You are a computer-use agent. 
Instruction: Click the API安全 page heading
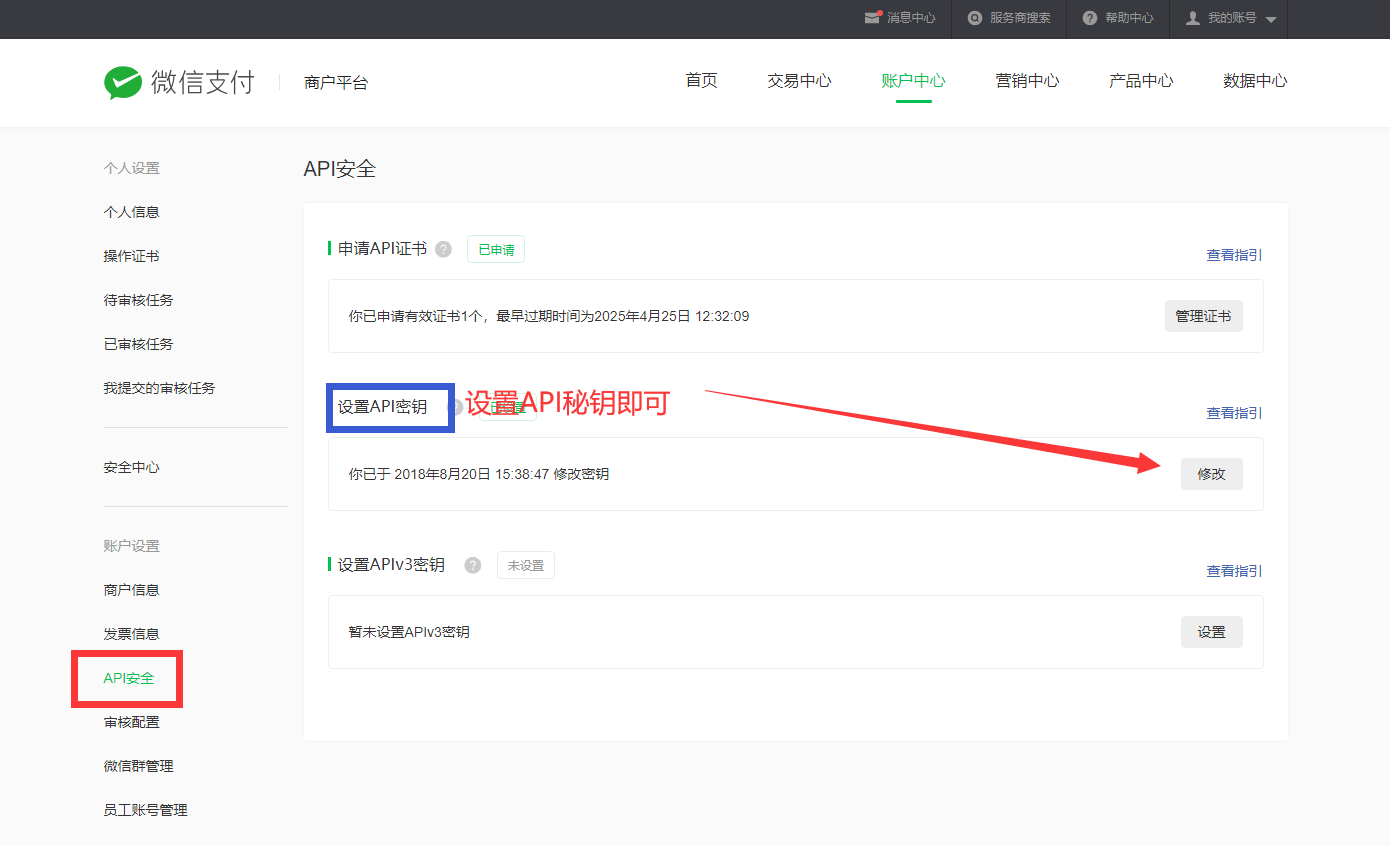pyautogui.click(x=340, y=169)
